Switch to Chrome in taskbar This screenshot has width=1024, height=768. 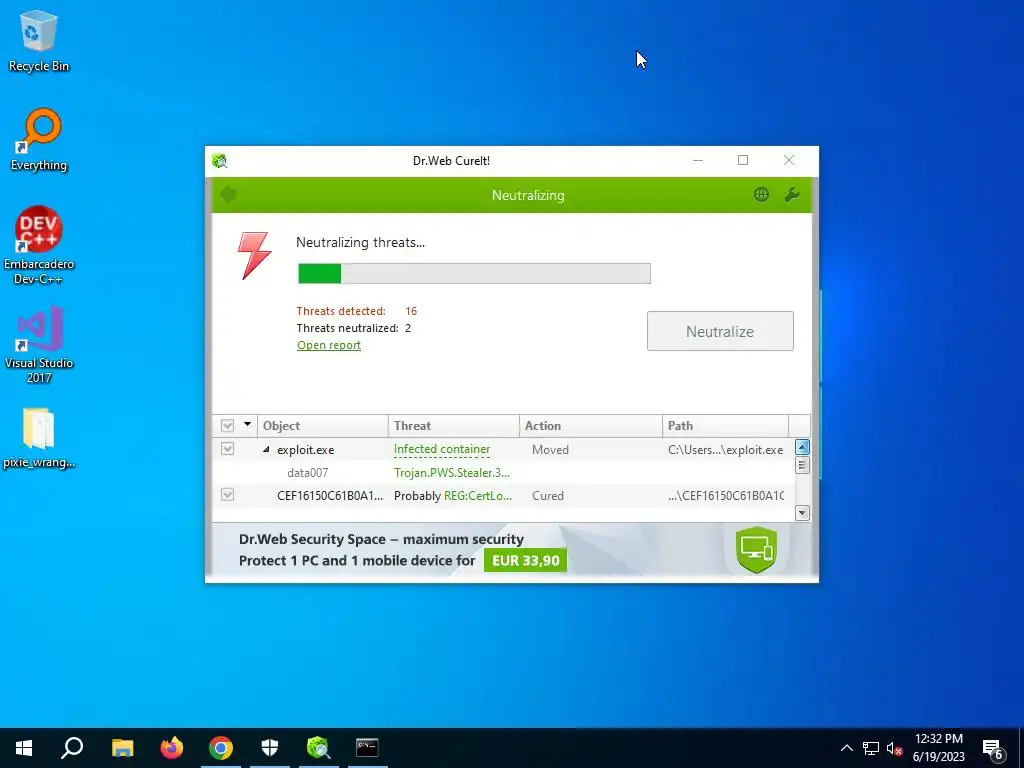[221, 748]
